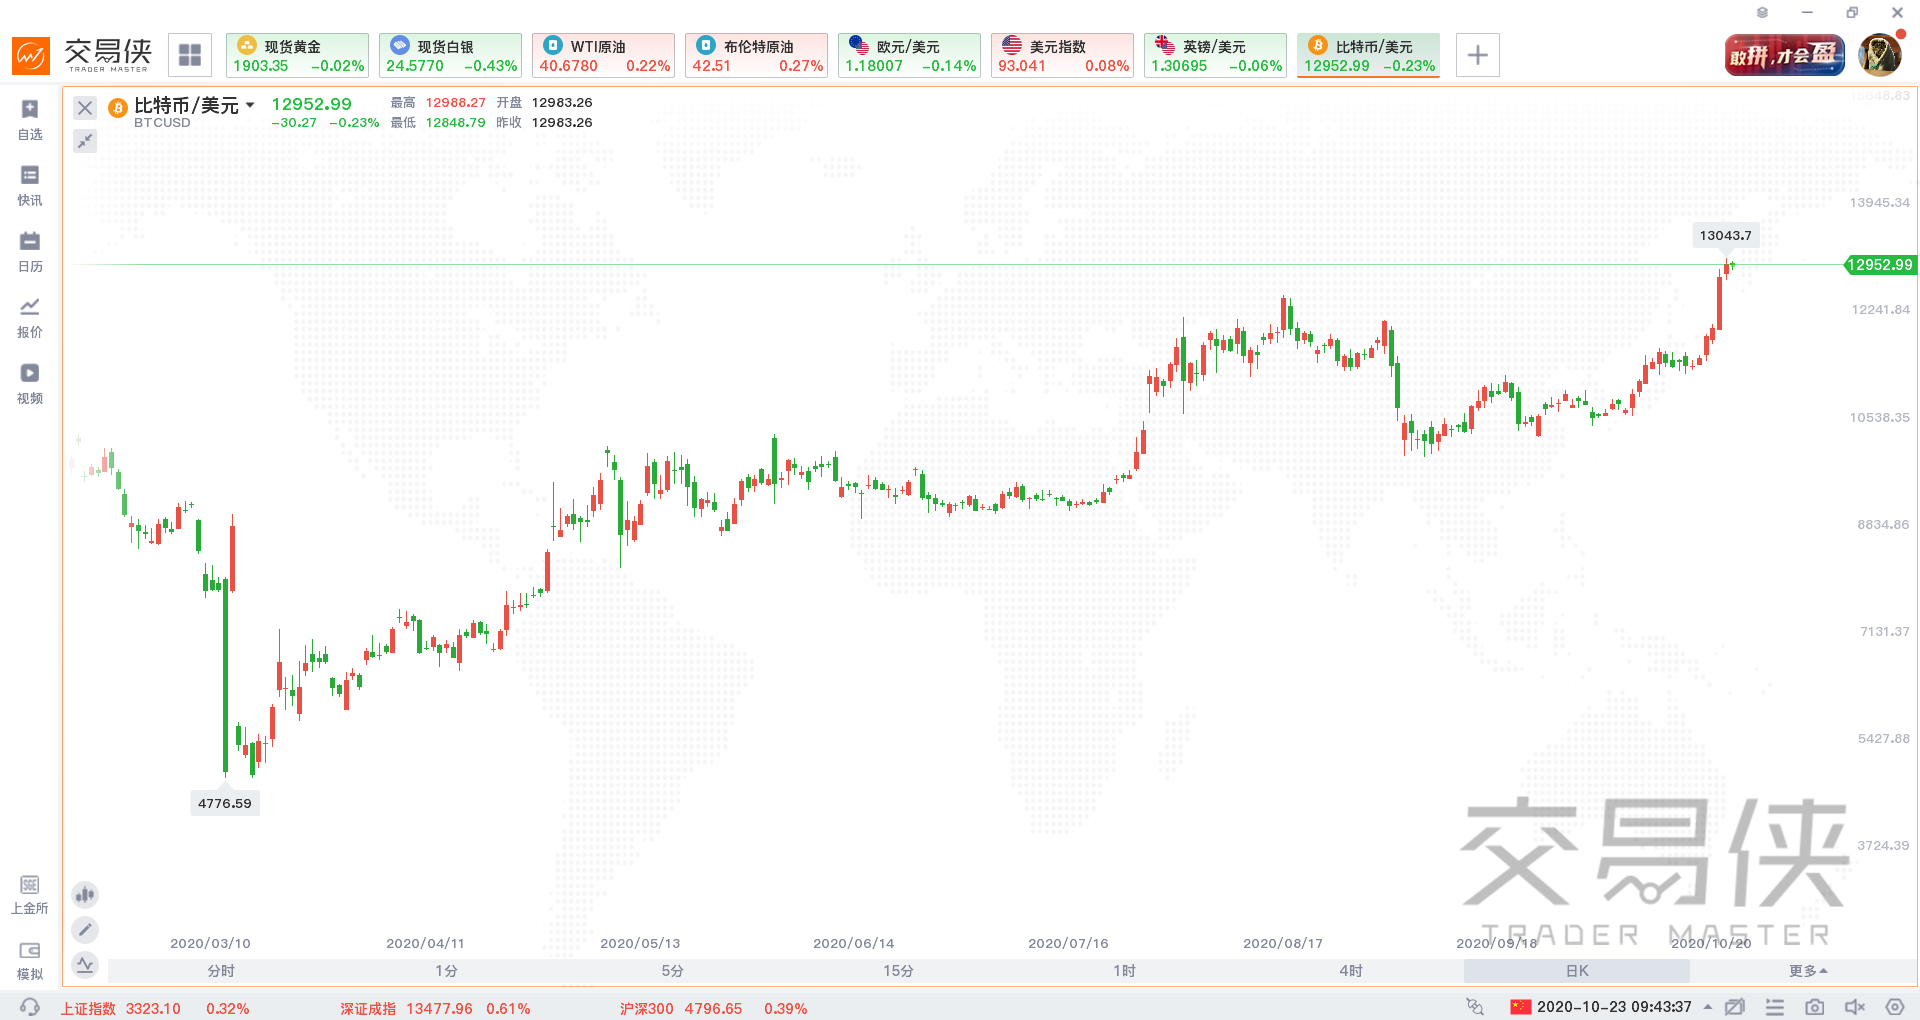Open the 自选 watchlist sidebar item
Viewport: 1920px width, 1020px height.
[30, 120]
